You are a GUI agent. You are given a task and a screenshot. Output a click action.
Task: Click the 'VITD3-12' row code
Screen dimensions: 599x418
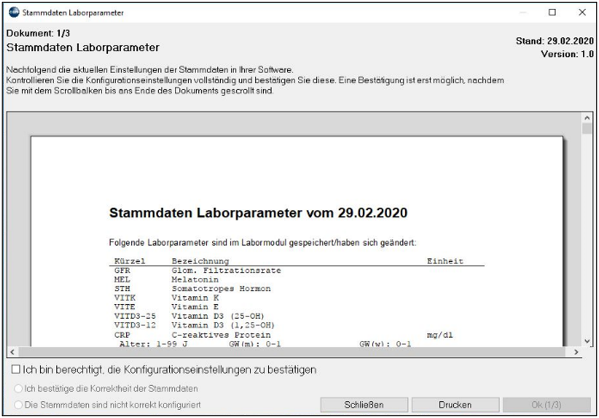135,326
